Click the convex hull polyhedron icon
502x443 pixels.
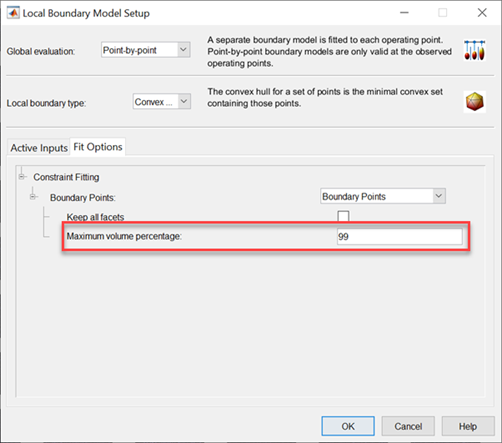475,102
